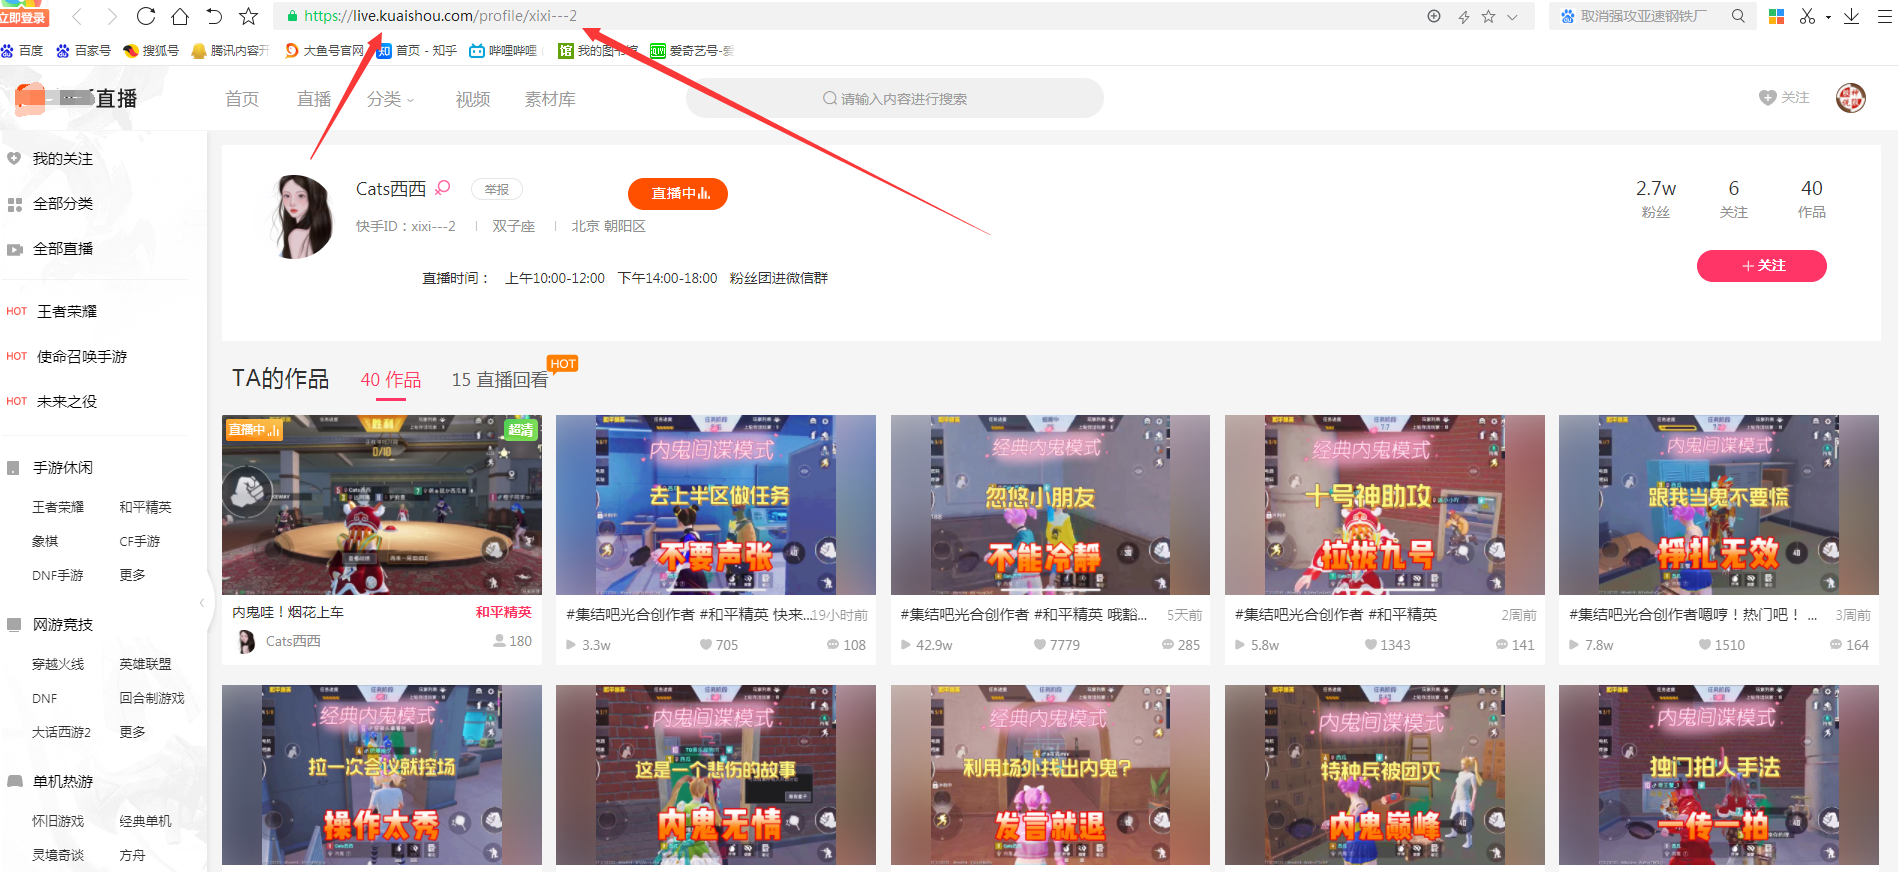Open the browser home page icon
Screen dimensions: 1898x872
click(x=180, y=16)
